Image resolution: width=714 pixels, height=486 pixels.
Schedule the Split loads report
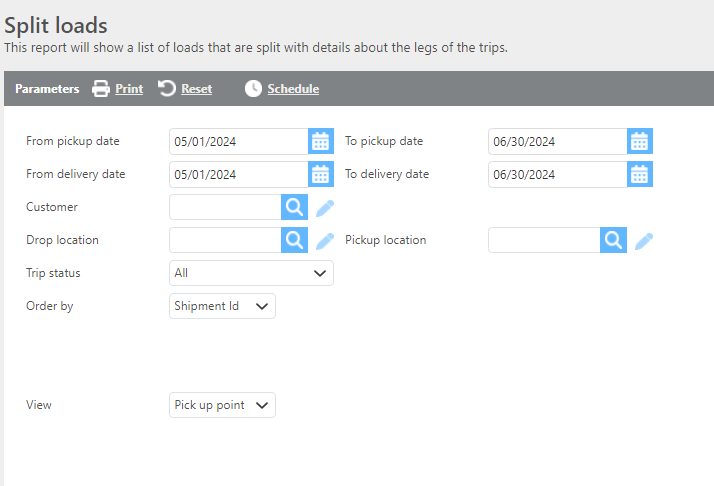[282, 89]
